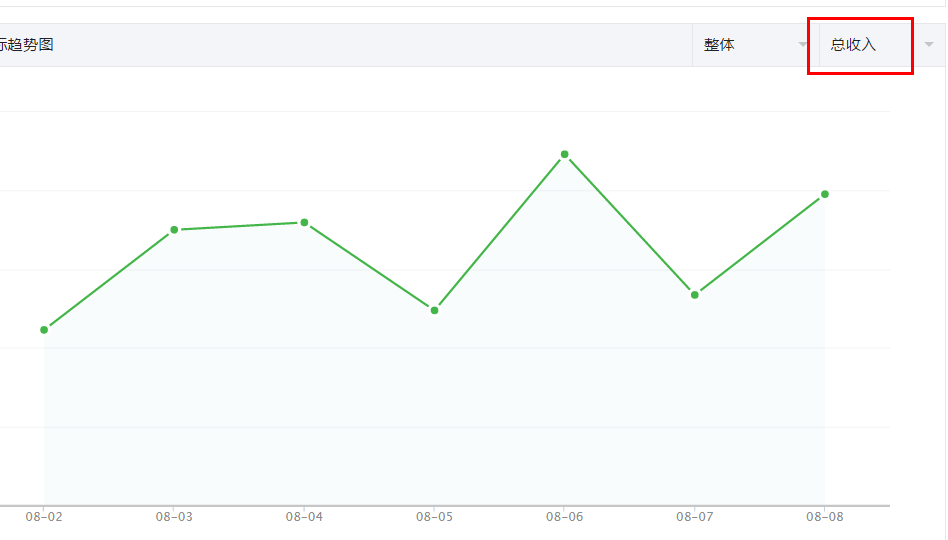This screenshot has width=948, height=540.
Task: Click the 08-02 x-axis label
Action: (44, 517)
